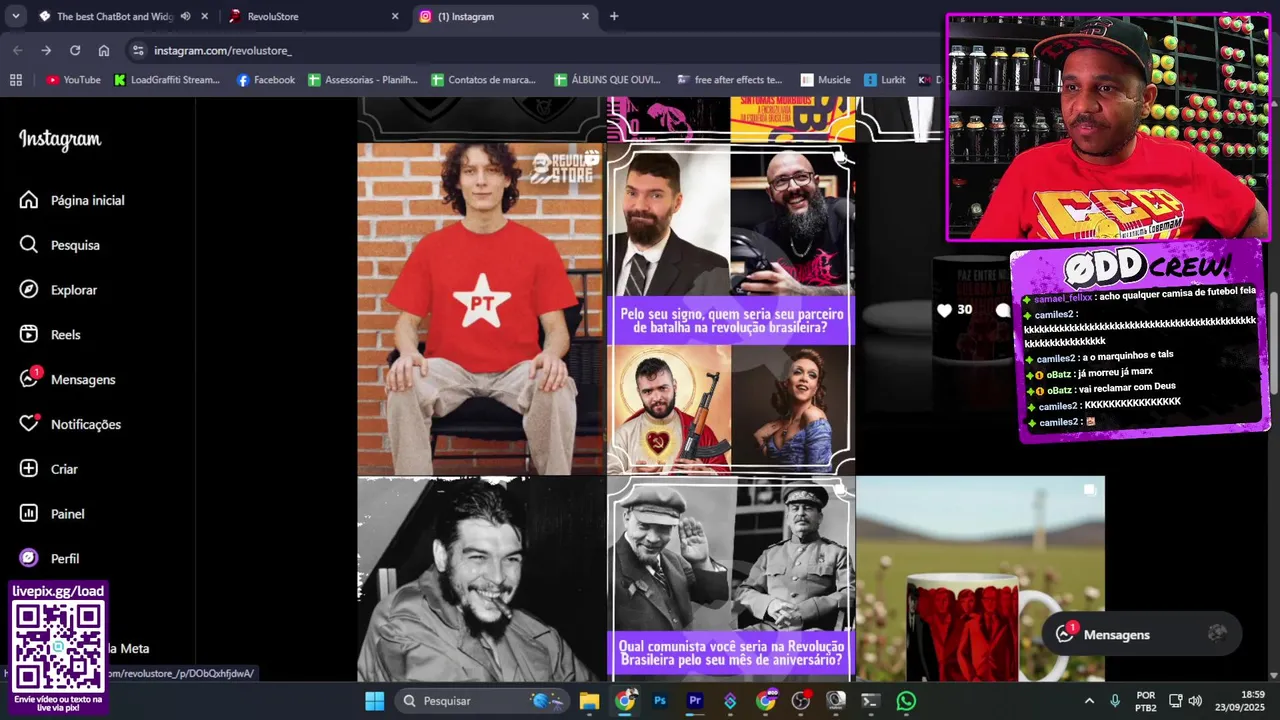Go to Página inicial in the Instagram sidebar

pyautogui.click(x=72, y=200)
